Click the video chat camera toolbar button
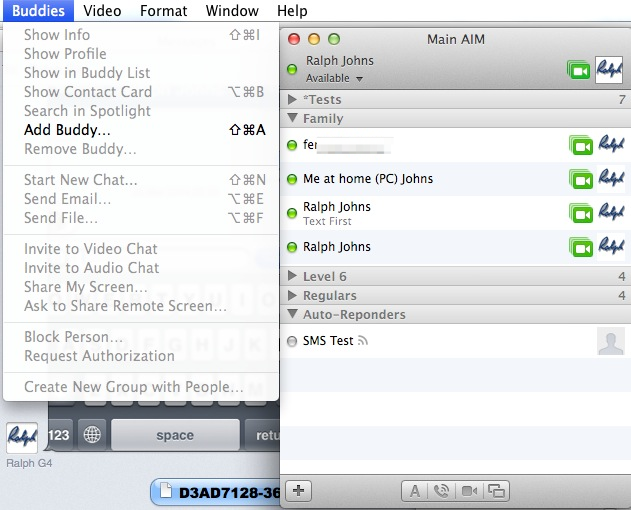631x510 pixels. click(469, 491)
